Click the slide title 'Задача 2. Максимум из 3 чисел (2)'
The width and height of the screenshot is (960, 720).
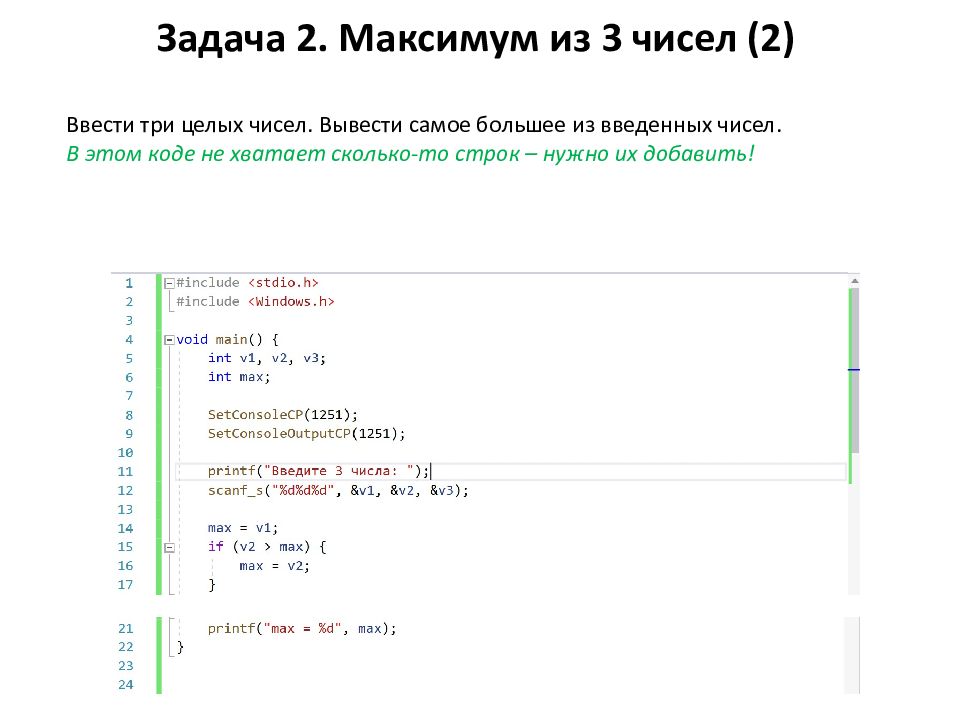point(475,38)
